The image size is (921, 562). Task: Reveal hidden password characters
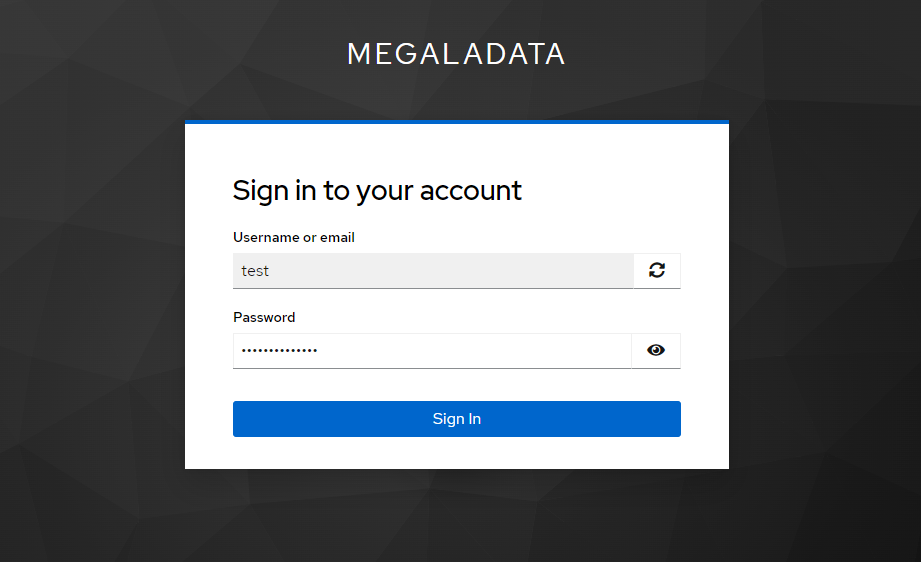tap(656, 351)
